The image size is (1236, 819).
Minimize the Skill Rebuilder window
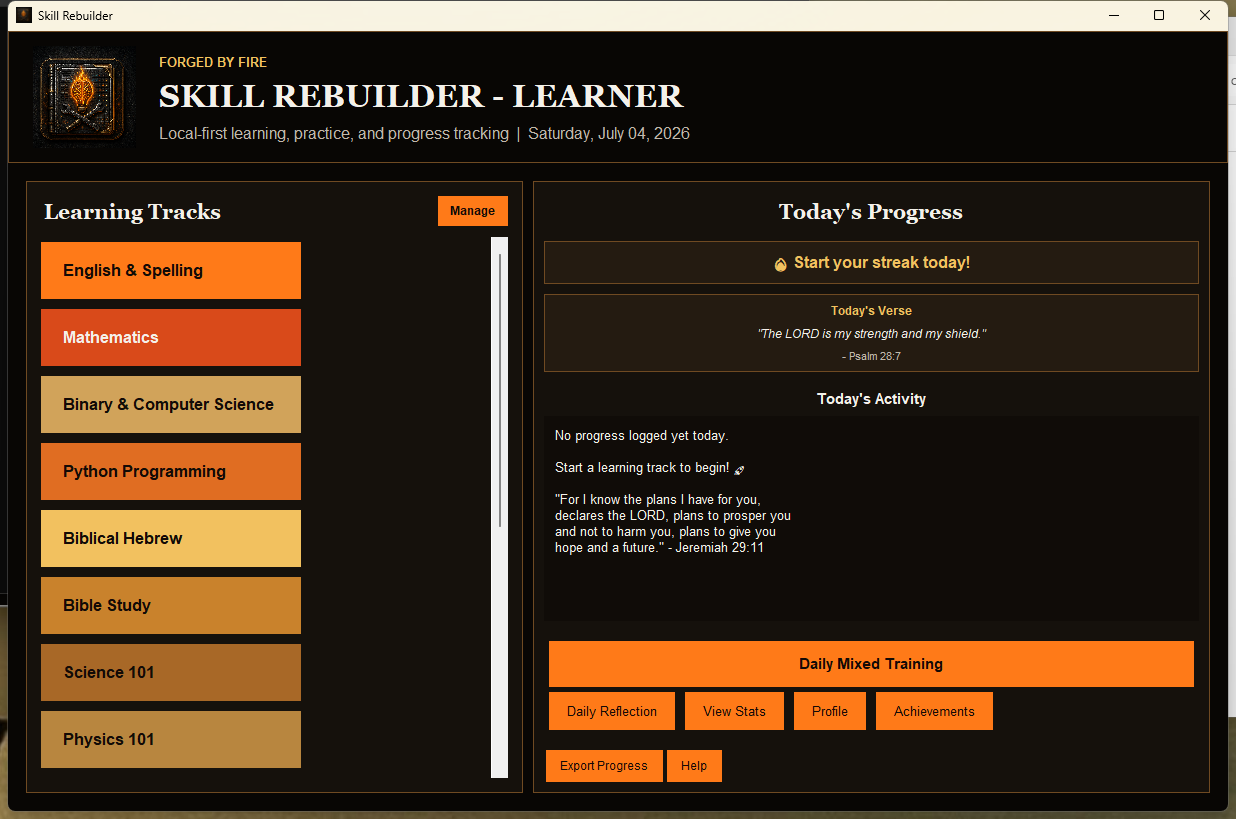pyautogui.click(x=1113, y=16)
